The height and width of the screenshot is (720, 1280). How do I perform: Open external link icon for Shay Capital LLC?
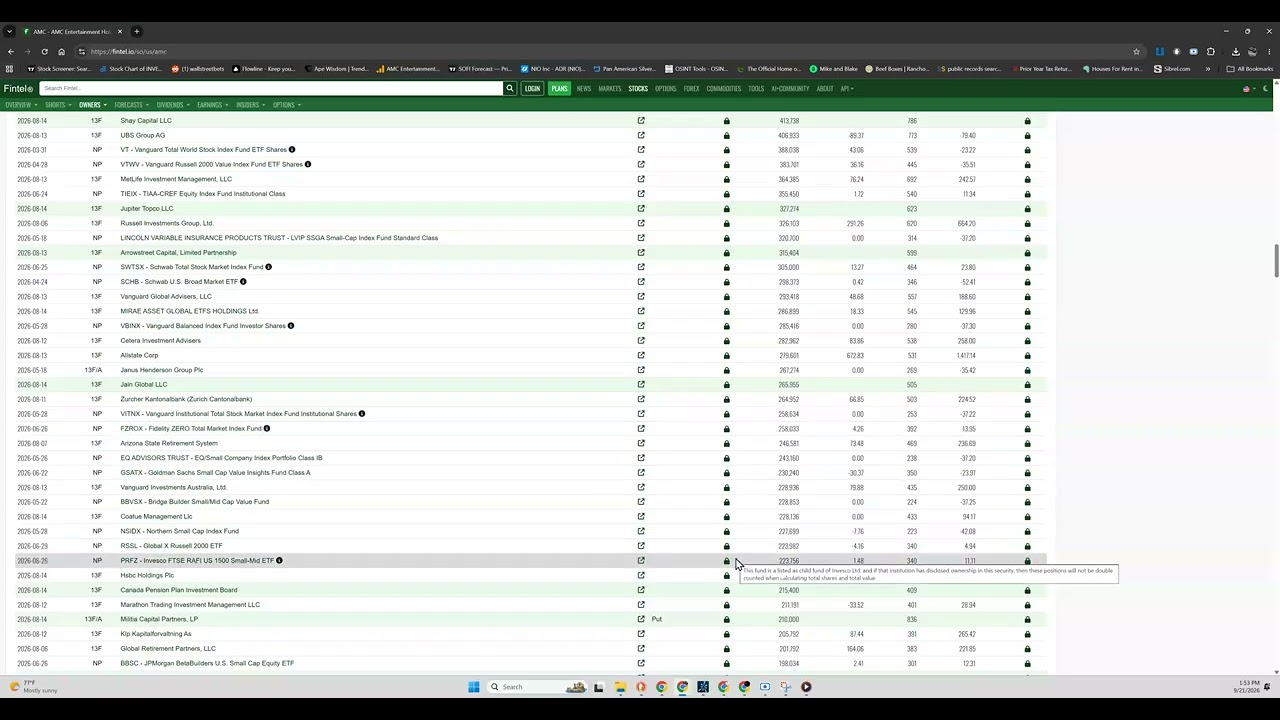(641, 120)
